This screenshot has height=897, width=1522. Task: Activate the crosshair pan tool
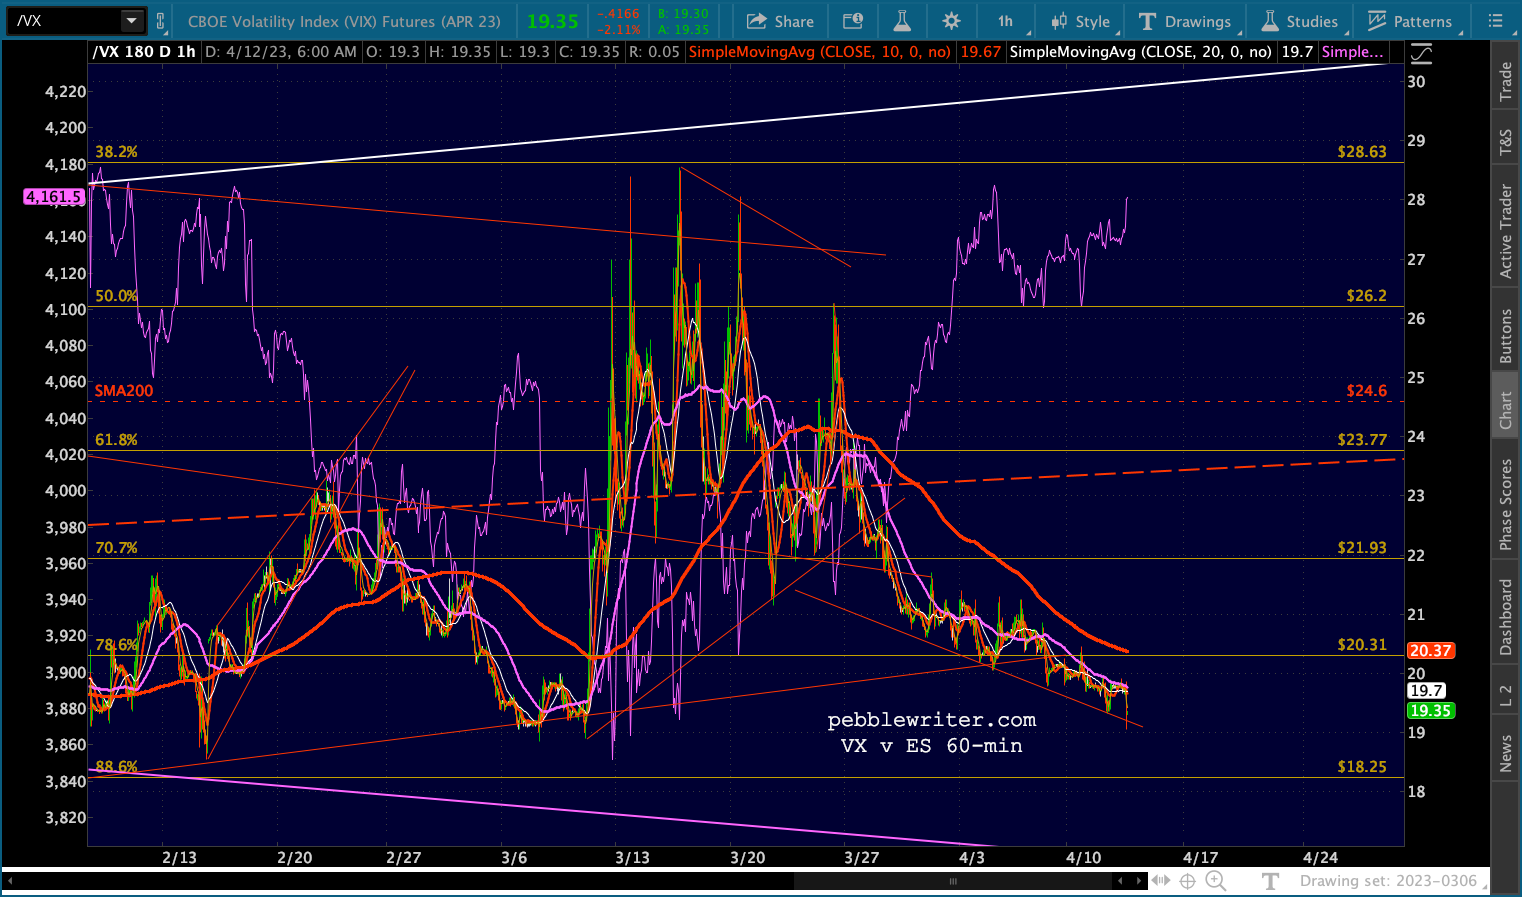(x=1187, y=881)
